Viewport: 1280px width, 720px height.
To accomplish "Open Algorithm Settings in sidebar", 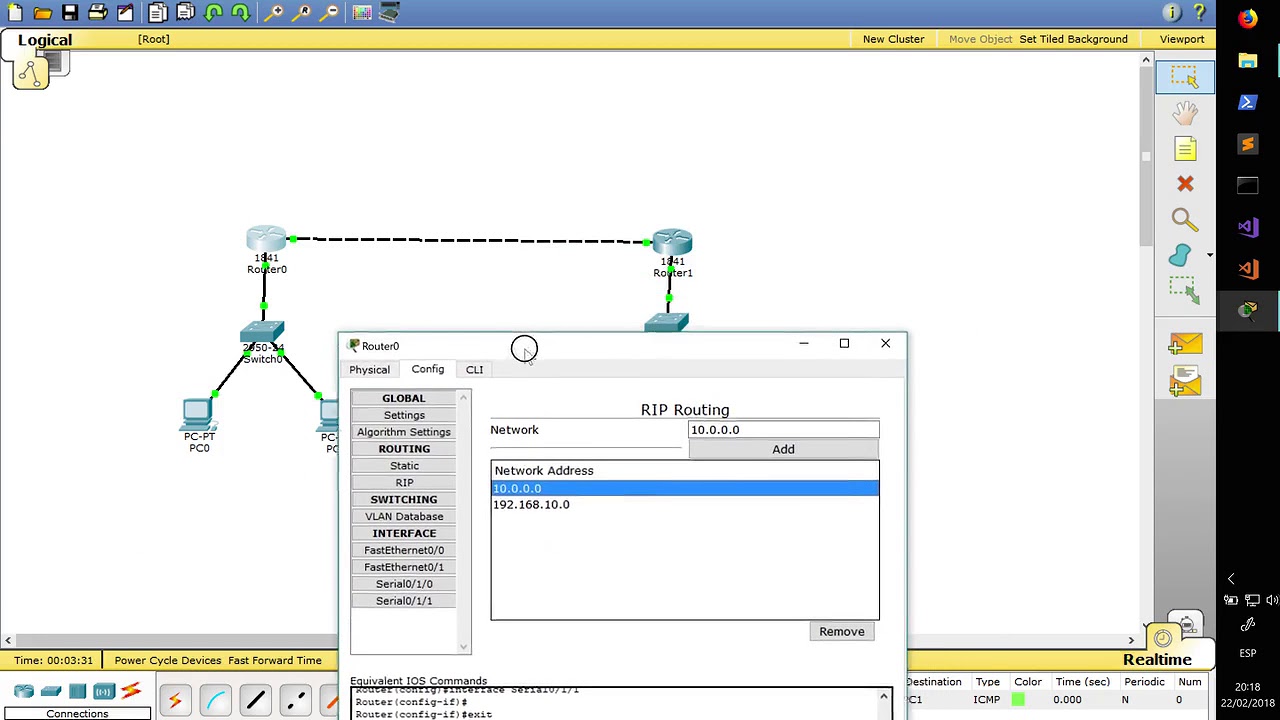I will (404, 432).
